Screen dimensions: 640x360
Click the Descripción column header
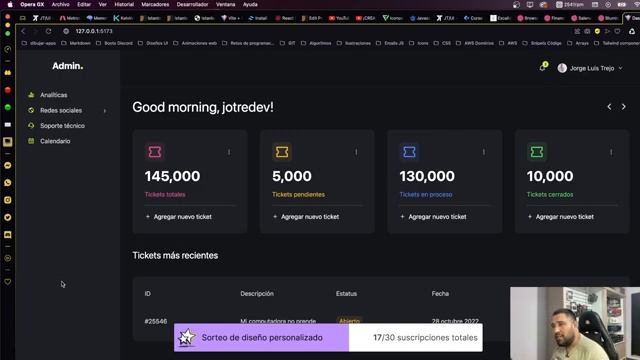(257, 293)
